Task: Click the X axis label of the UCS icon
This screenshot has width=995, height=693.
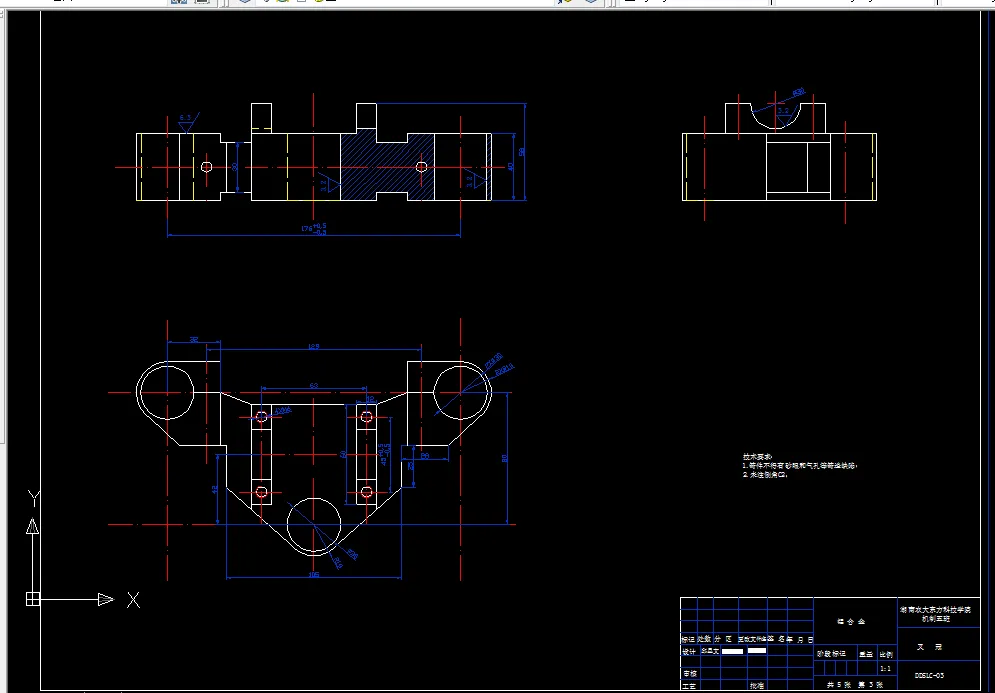Action: click(133, 600)
